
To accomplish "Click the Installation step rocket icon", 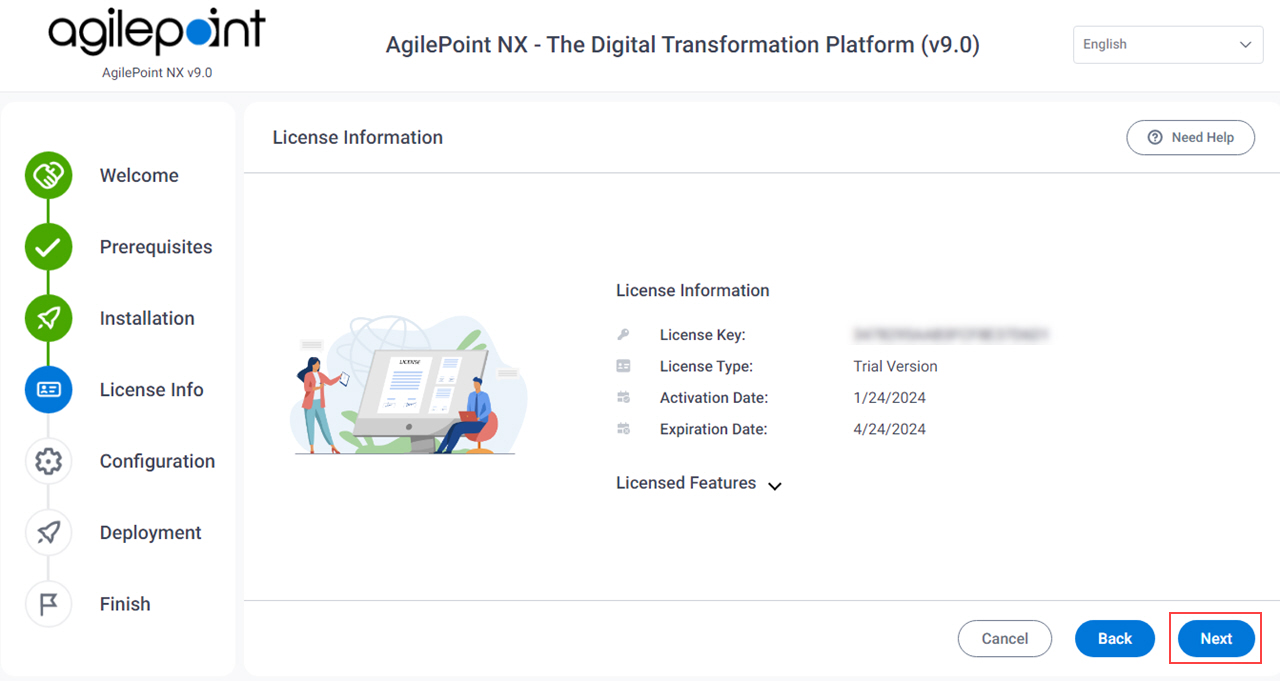I will (x=48, y=319).
